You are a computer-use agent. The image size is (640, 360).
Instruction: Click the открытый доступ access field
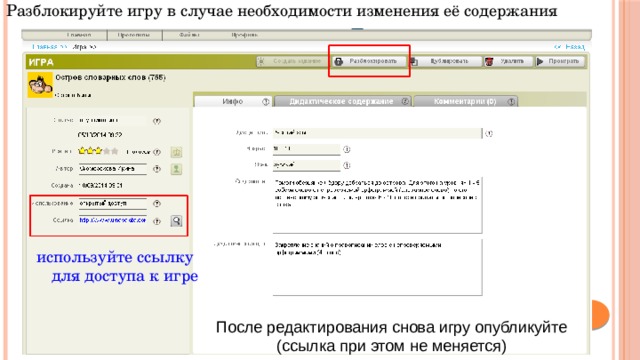pyautogui.click(x=113, y=203)
